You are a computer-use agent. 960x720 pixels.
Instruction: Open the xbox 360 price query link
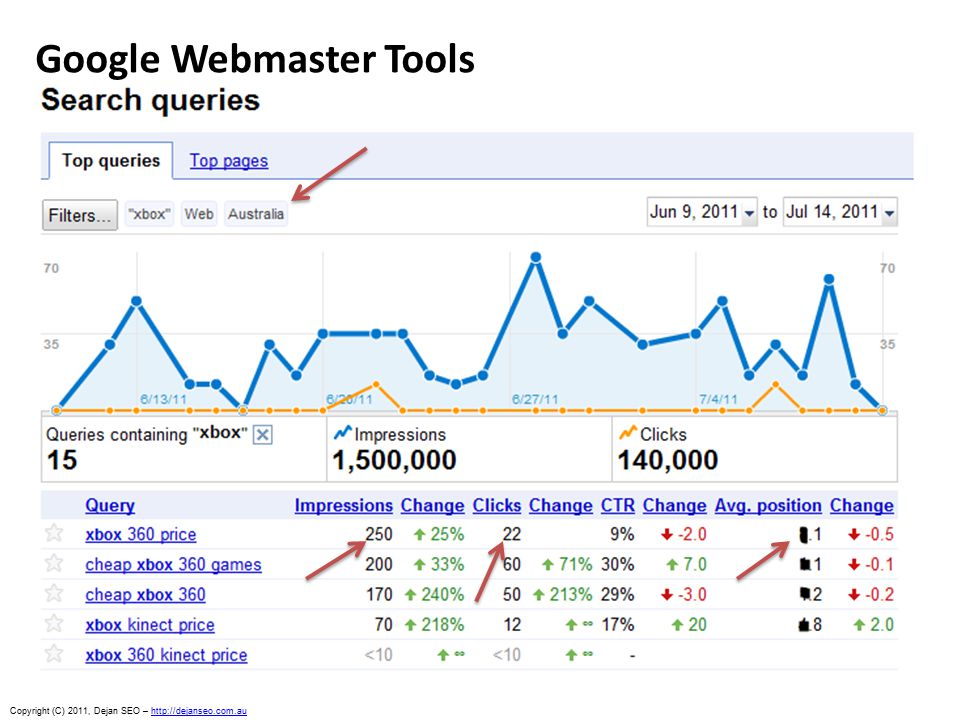(x=141, y=534)
